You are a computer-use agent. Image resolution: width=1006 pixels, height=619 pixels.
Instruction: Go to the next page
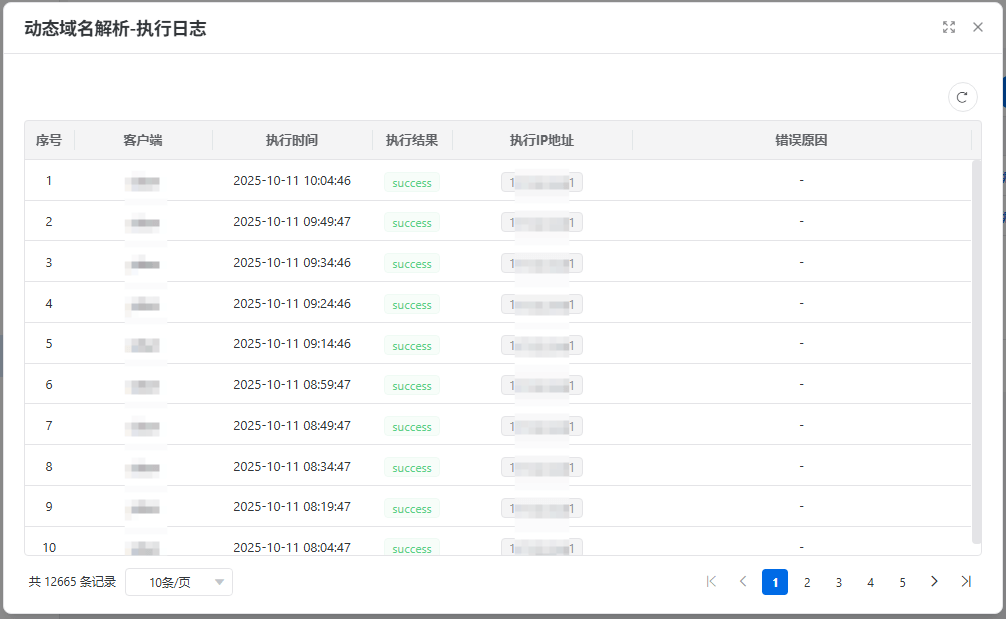[x=934, y=582]
